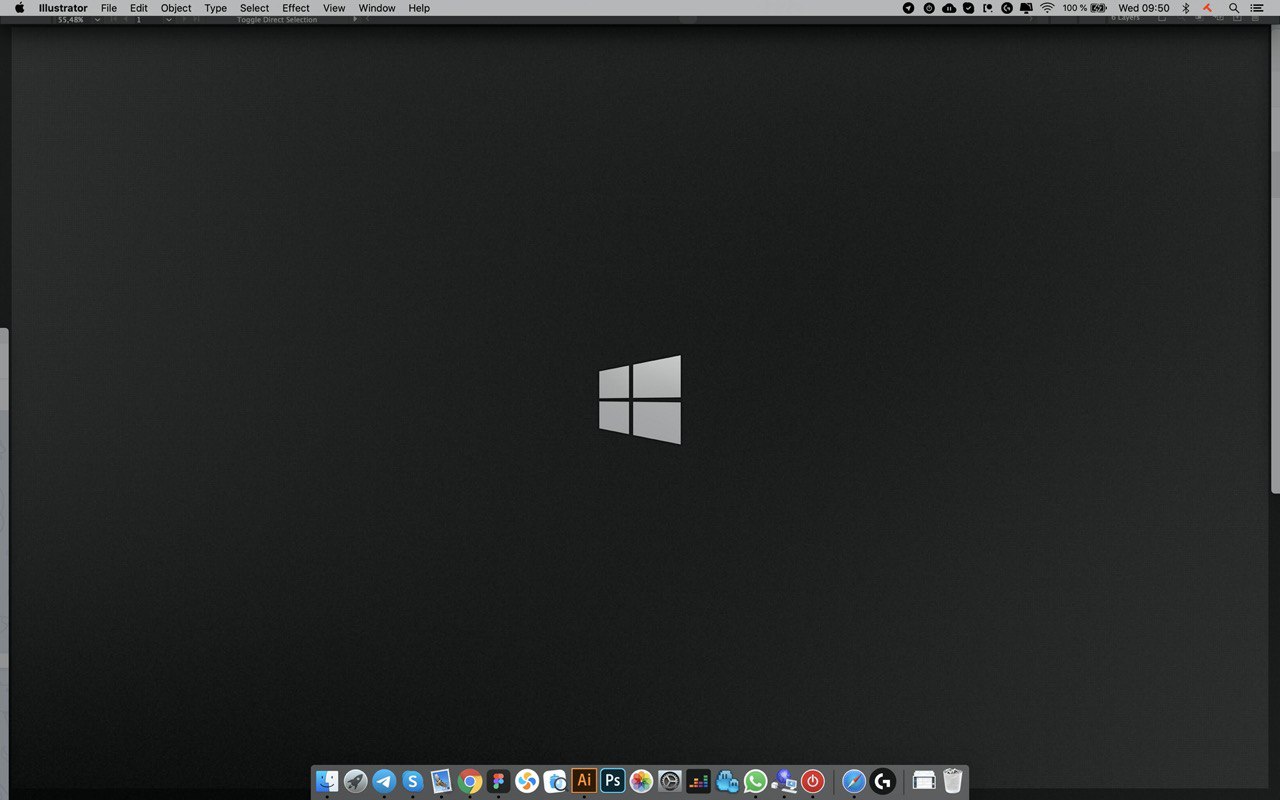Screen dimensions: 1280x800
Task: Click the battery status 100 % indicator
Action: (x=1085, y=8)
